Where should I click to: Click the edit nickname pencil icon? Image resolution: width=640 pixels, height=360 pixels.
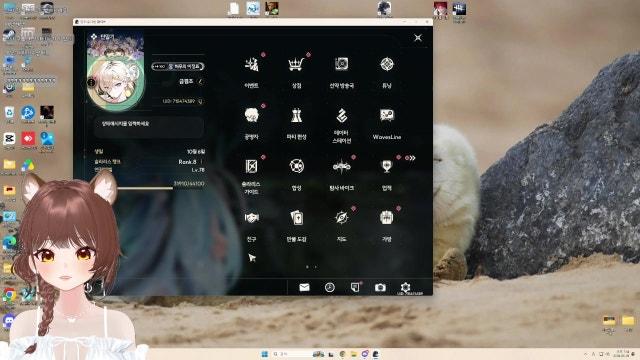[200, 82]
